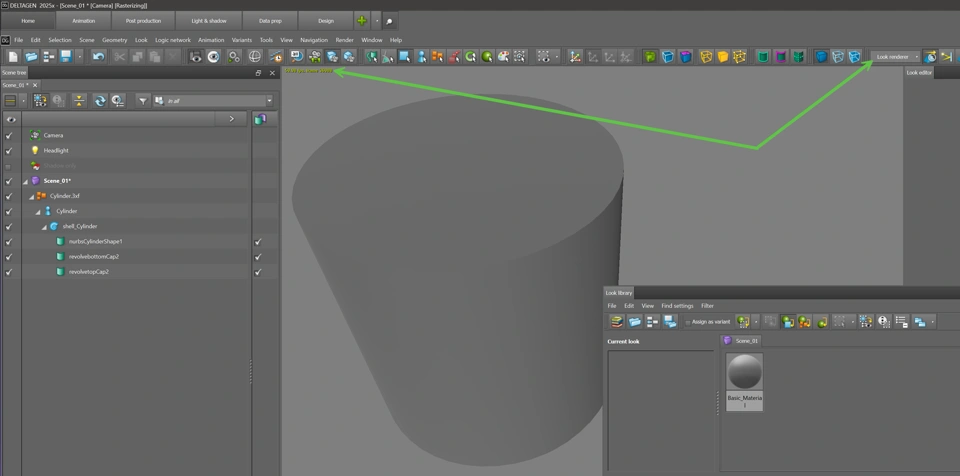Click the Save icon in main toolbar
The width and height of the screenshot is (960, 476).
click(65, 57)
